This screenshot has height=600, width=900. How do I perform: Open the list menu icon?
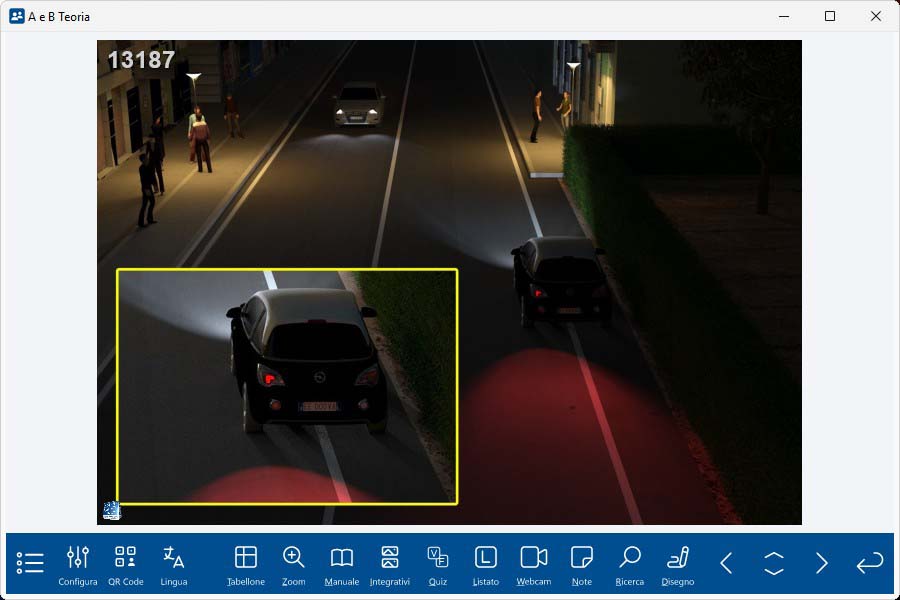coord(30,563)
